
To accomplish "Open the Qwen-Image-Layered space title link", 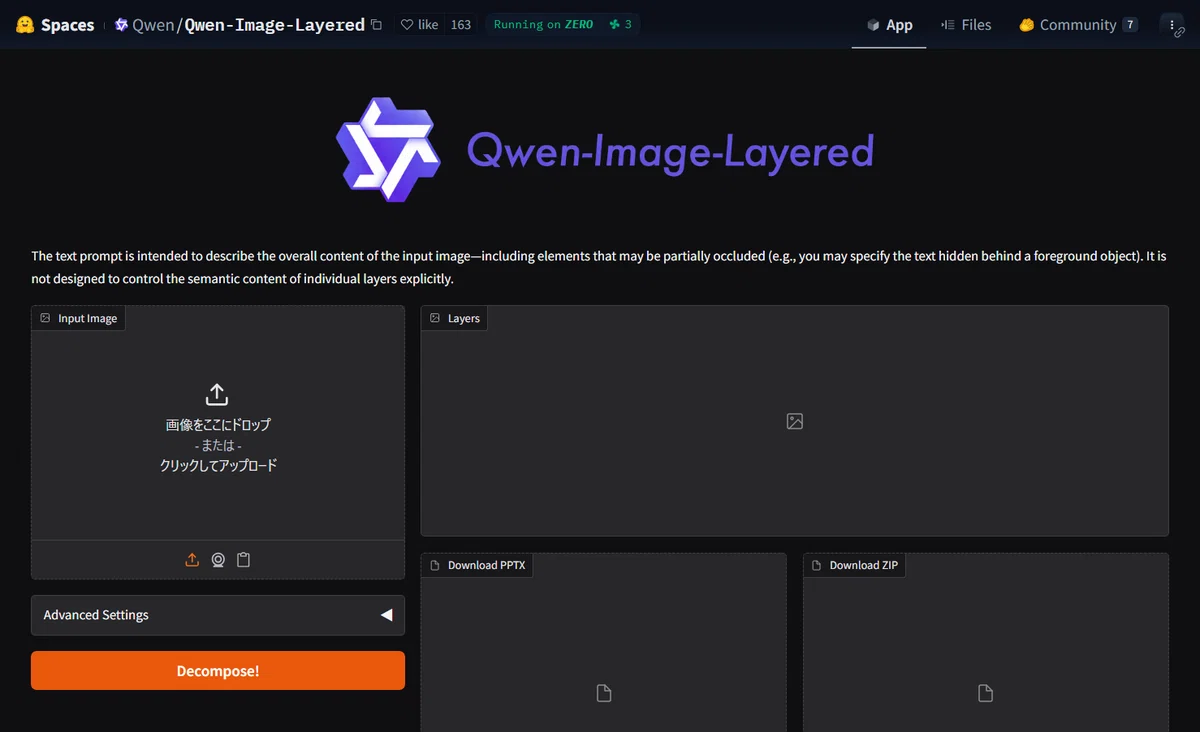I will click(x=275, y=25).
